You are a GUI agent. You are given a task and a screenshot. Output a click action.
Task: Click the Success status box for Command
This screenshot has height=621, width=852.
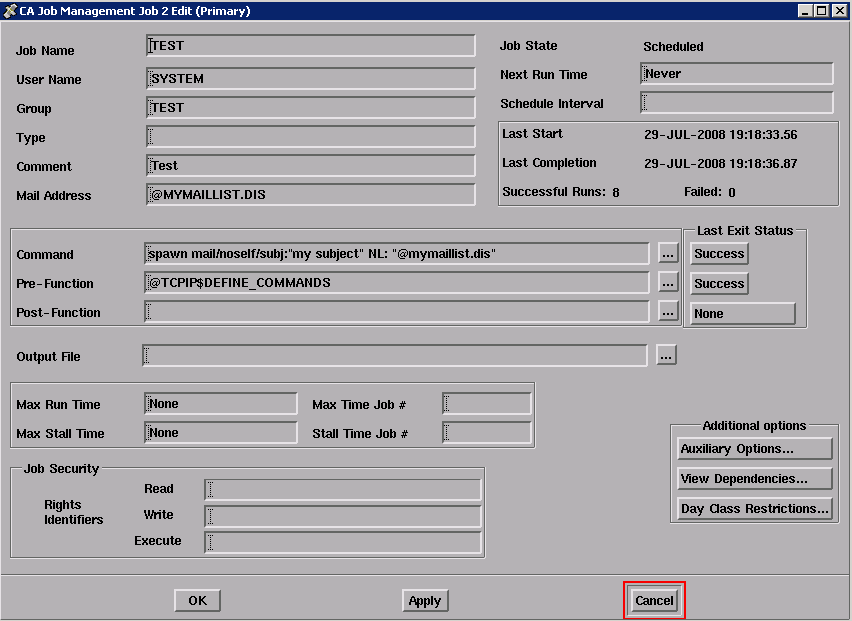pyautogui.click(x=718, y=253)
